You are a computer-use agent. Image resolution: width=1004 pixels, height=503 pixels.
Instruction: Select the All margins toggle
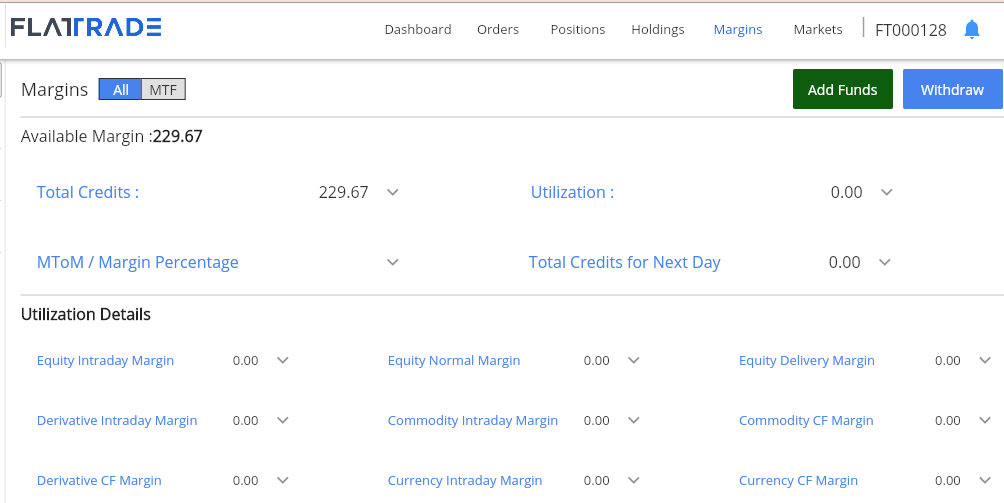tap(120, 90)
